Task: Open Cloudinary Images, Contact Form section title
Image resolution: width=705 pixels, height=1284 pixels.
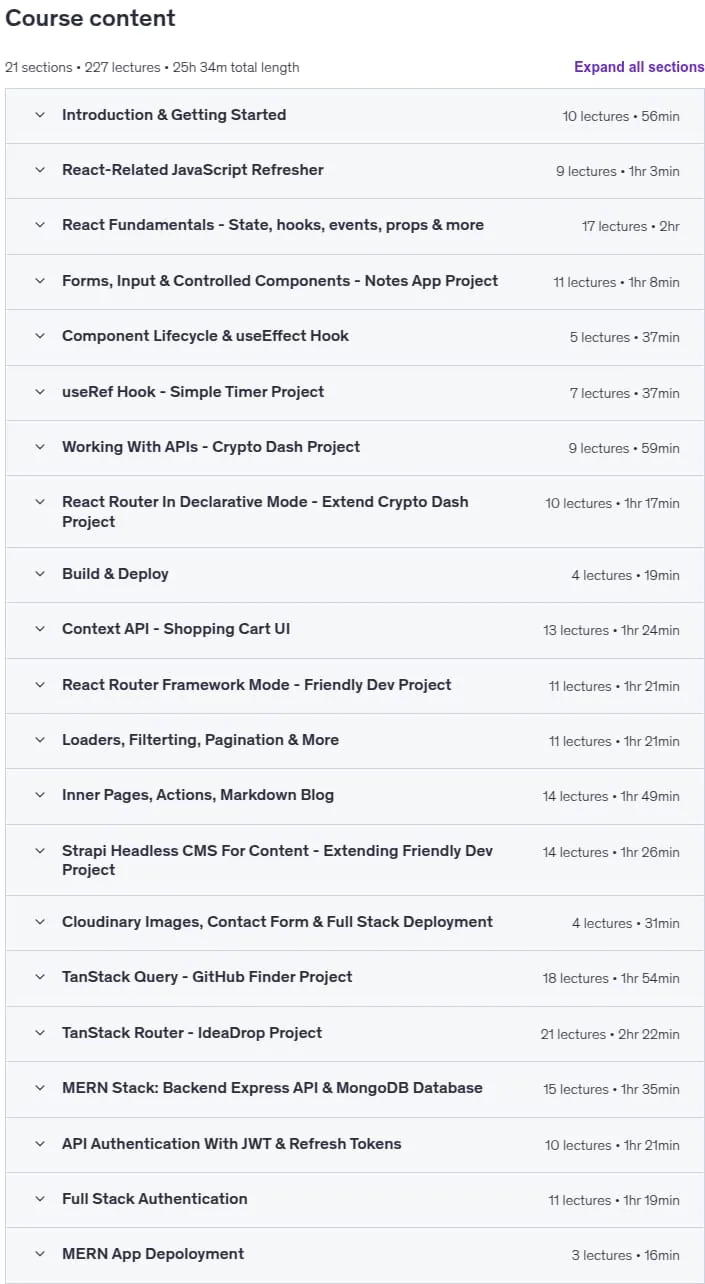Action: tap(277, 922)
